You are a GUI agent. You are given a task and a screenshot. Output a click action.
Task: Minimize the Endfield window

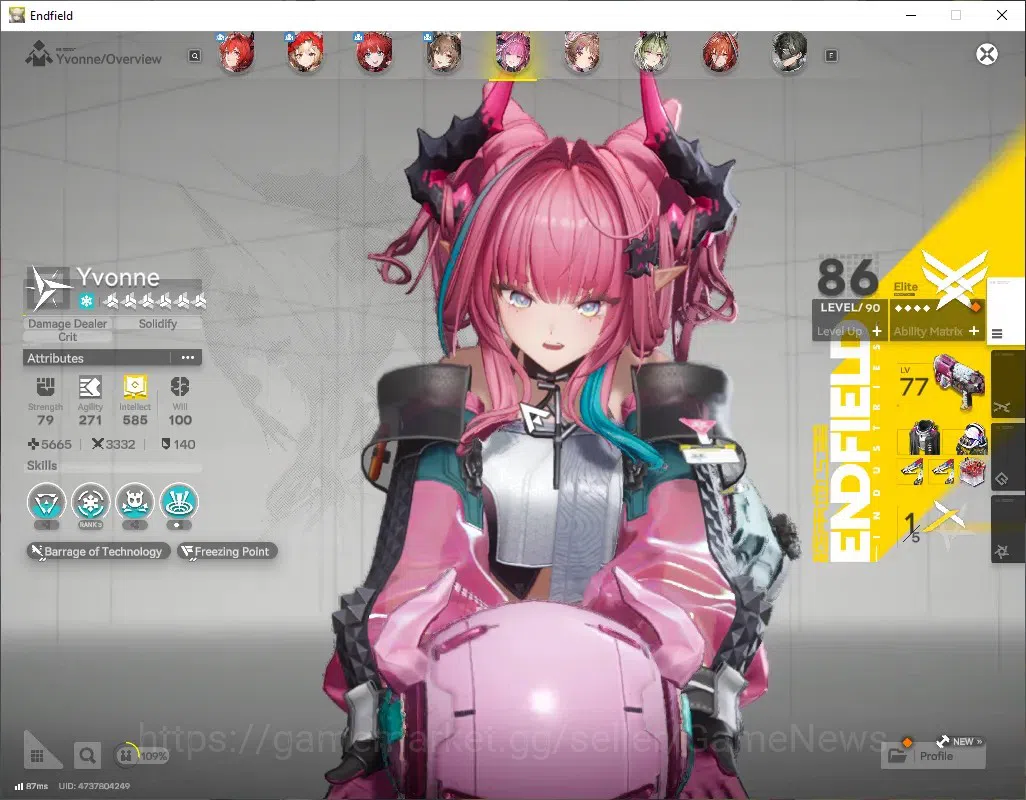pyautogui.click(x=910, y=15)
